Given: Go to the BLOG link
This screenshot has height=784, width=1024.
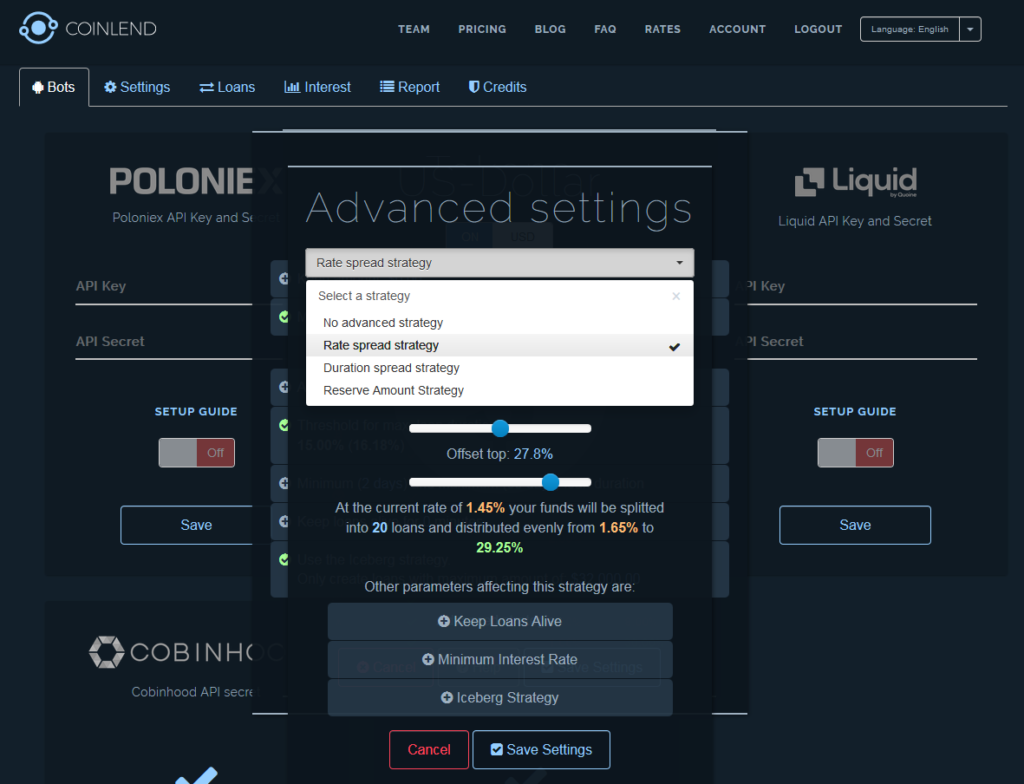Looking at the screenshot, I should click(550, 29).
